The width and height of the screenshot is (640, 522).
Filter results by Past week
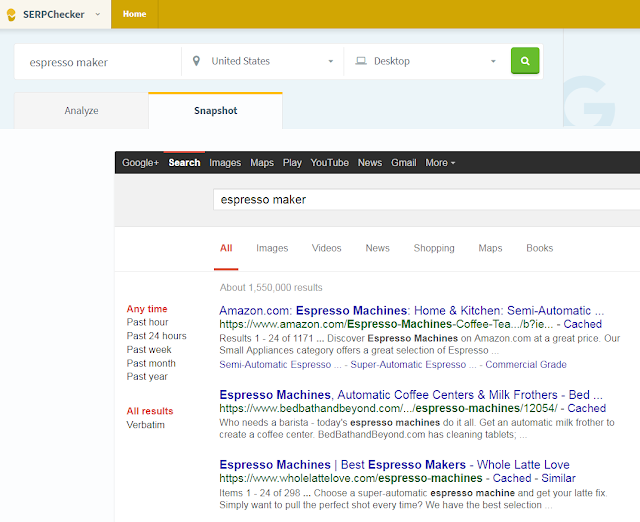point(149,350)
